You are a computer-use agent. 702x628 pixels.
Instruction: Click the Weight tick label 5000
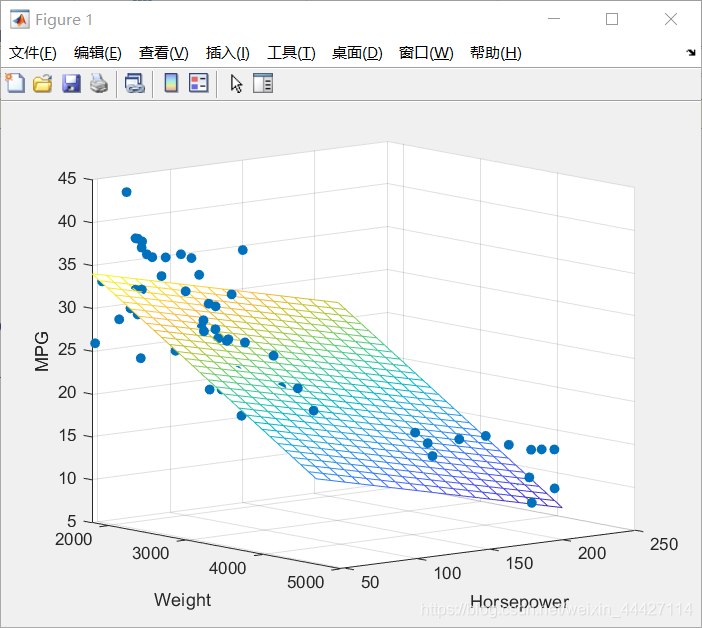[x=305, y=582]
